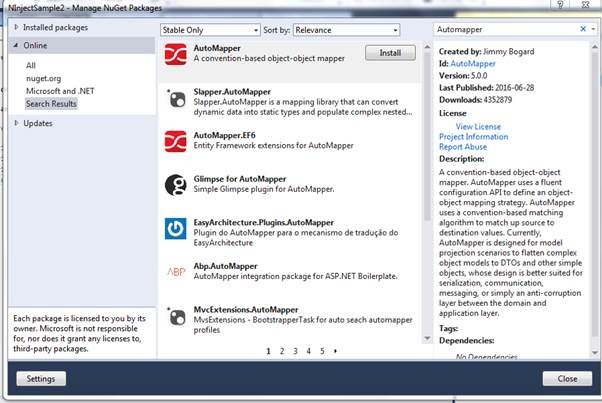Click in the Automapper search field
The width and height of the screenshot is (602, 403).
506,30
